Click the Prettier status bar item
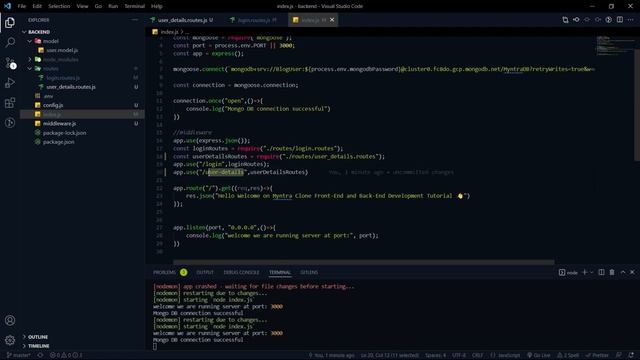This screenshot has height=360, width=640. 598,355
